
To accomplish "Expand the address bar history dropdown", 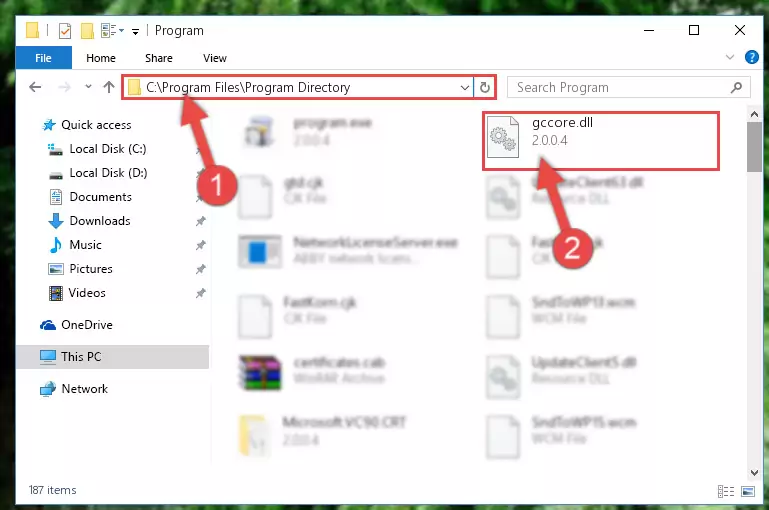I will (x=464, y=88).
